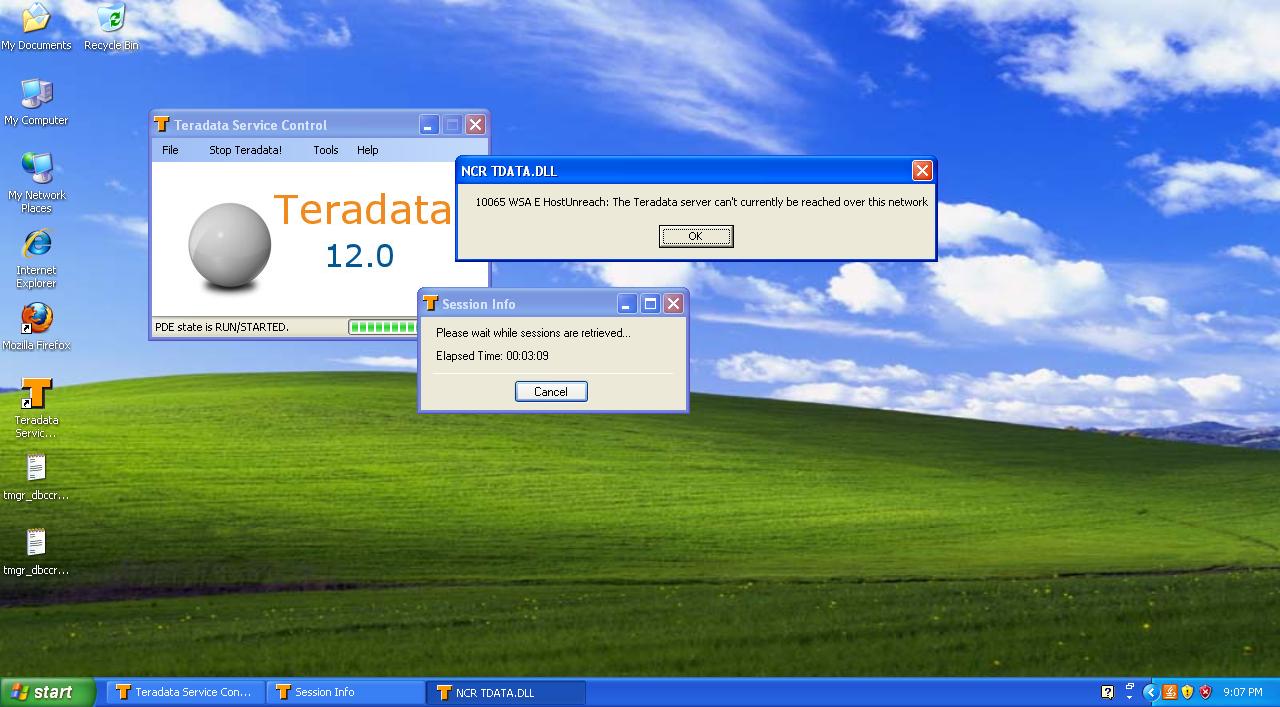1280x707 pixels.
Task: Click the green PDE state progress bar
Action: pos(383,327)
